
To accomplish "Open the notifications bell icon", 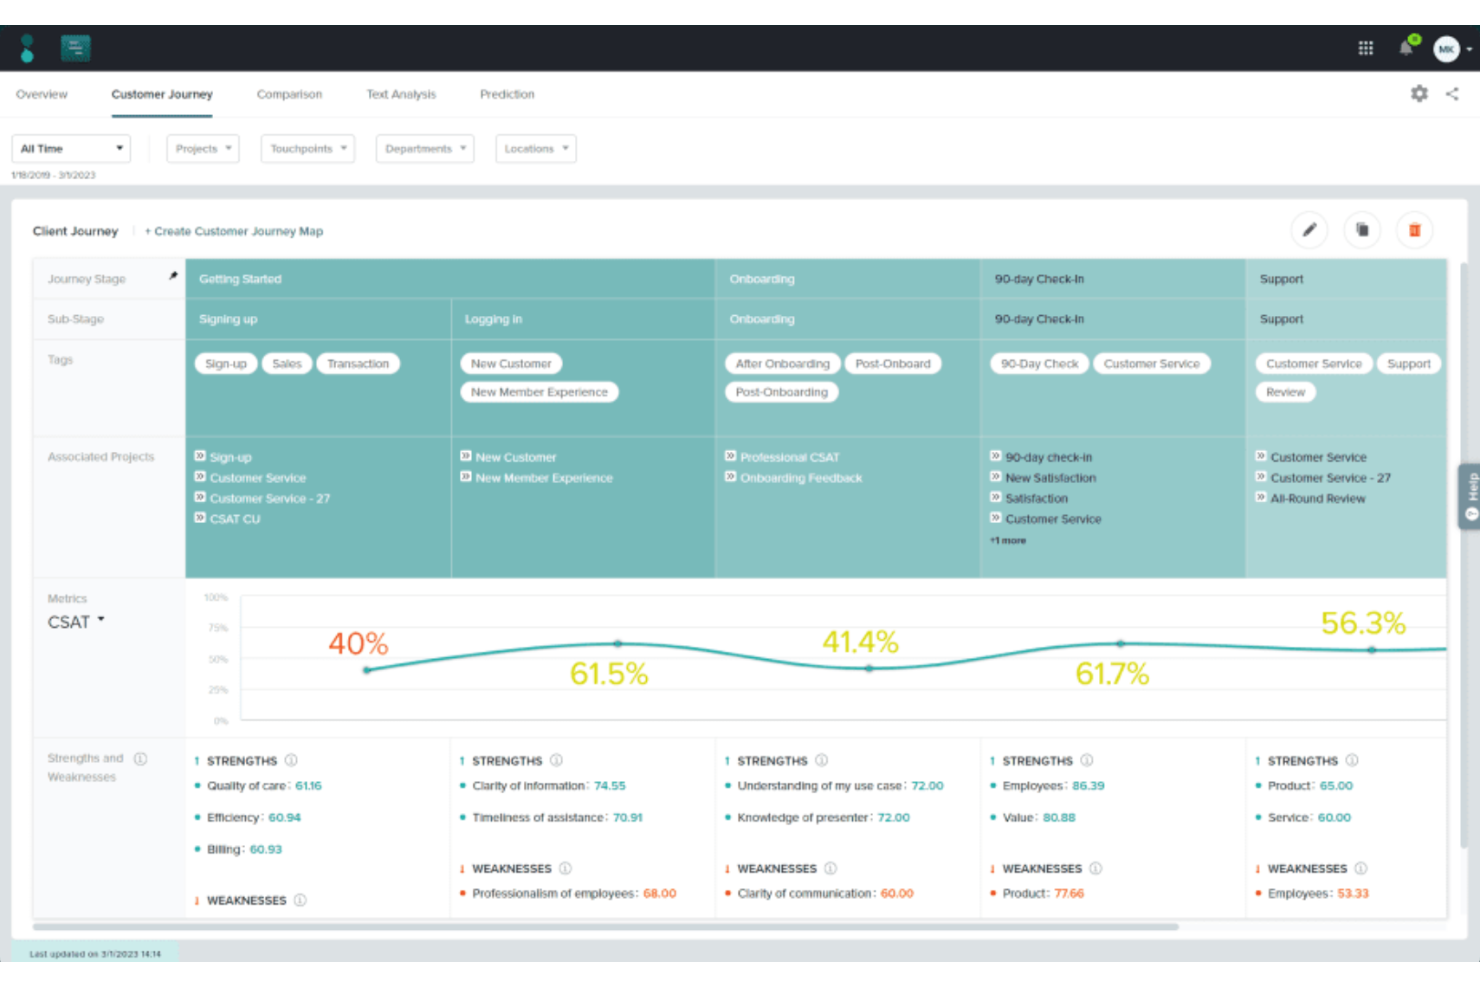I will (1405, 47).
